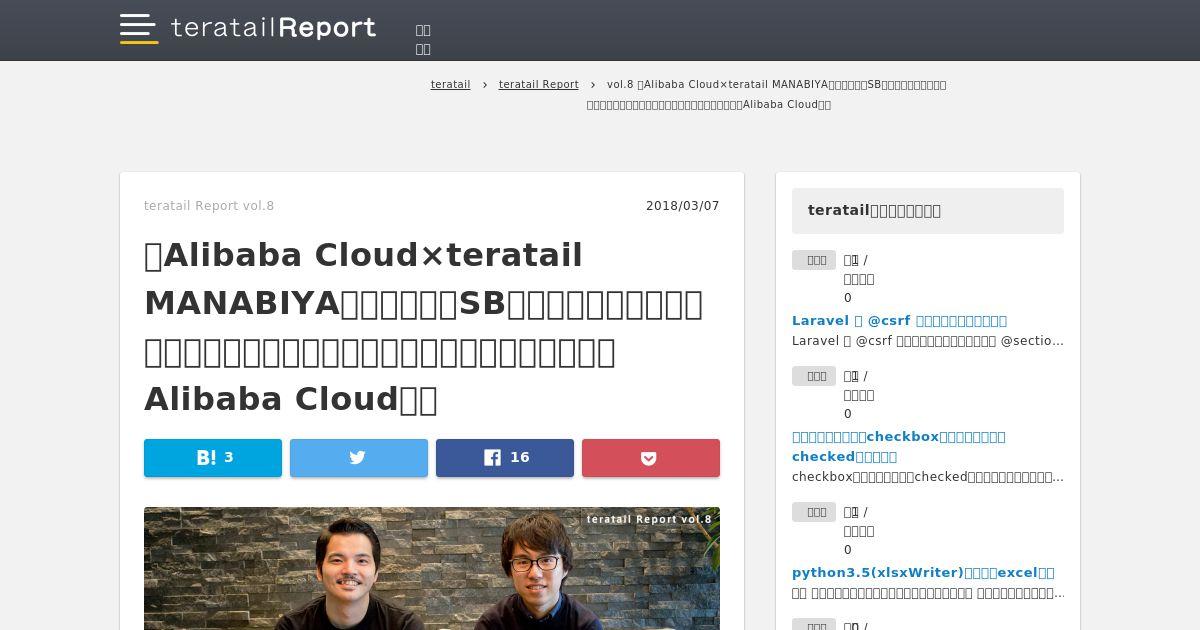Click the article title heading
The width and height of the screenshot is (1200, 630).
(424, 327)
